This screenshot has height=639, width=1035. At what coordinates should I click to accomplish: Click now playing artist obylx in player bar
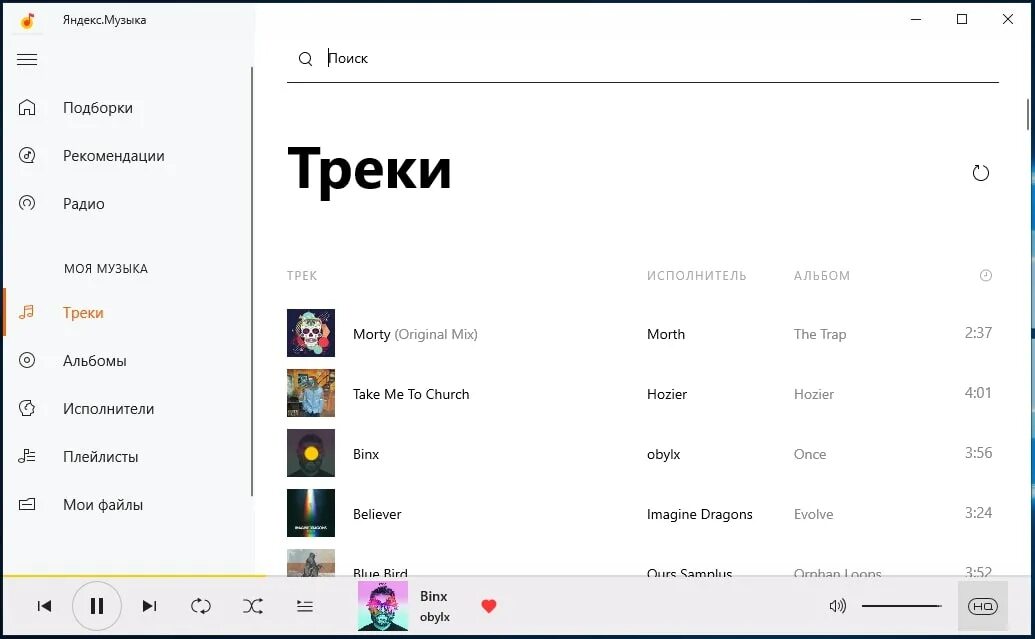[x=435, y=617]
